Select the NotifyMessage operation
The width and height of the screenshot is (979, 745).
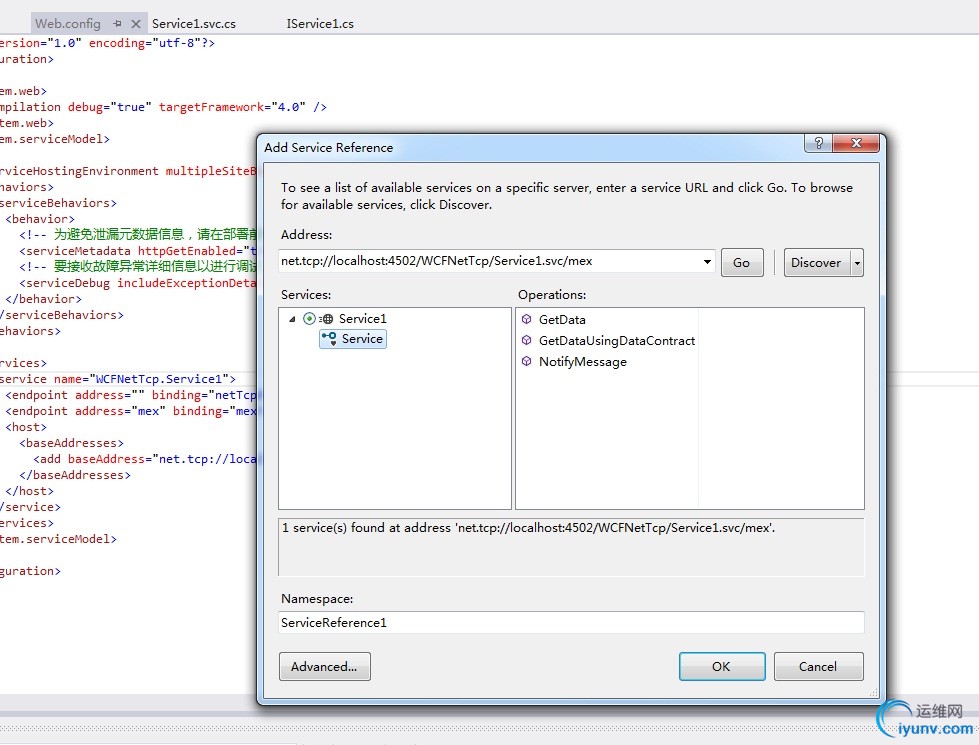pos(583,362)
